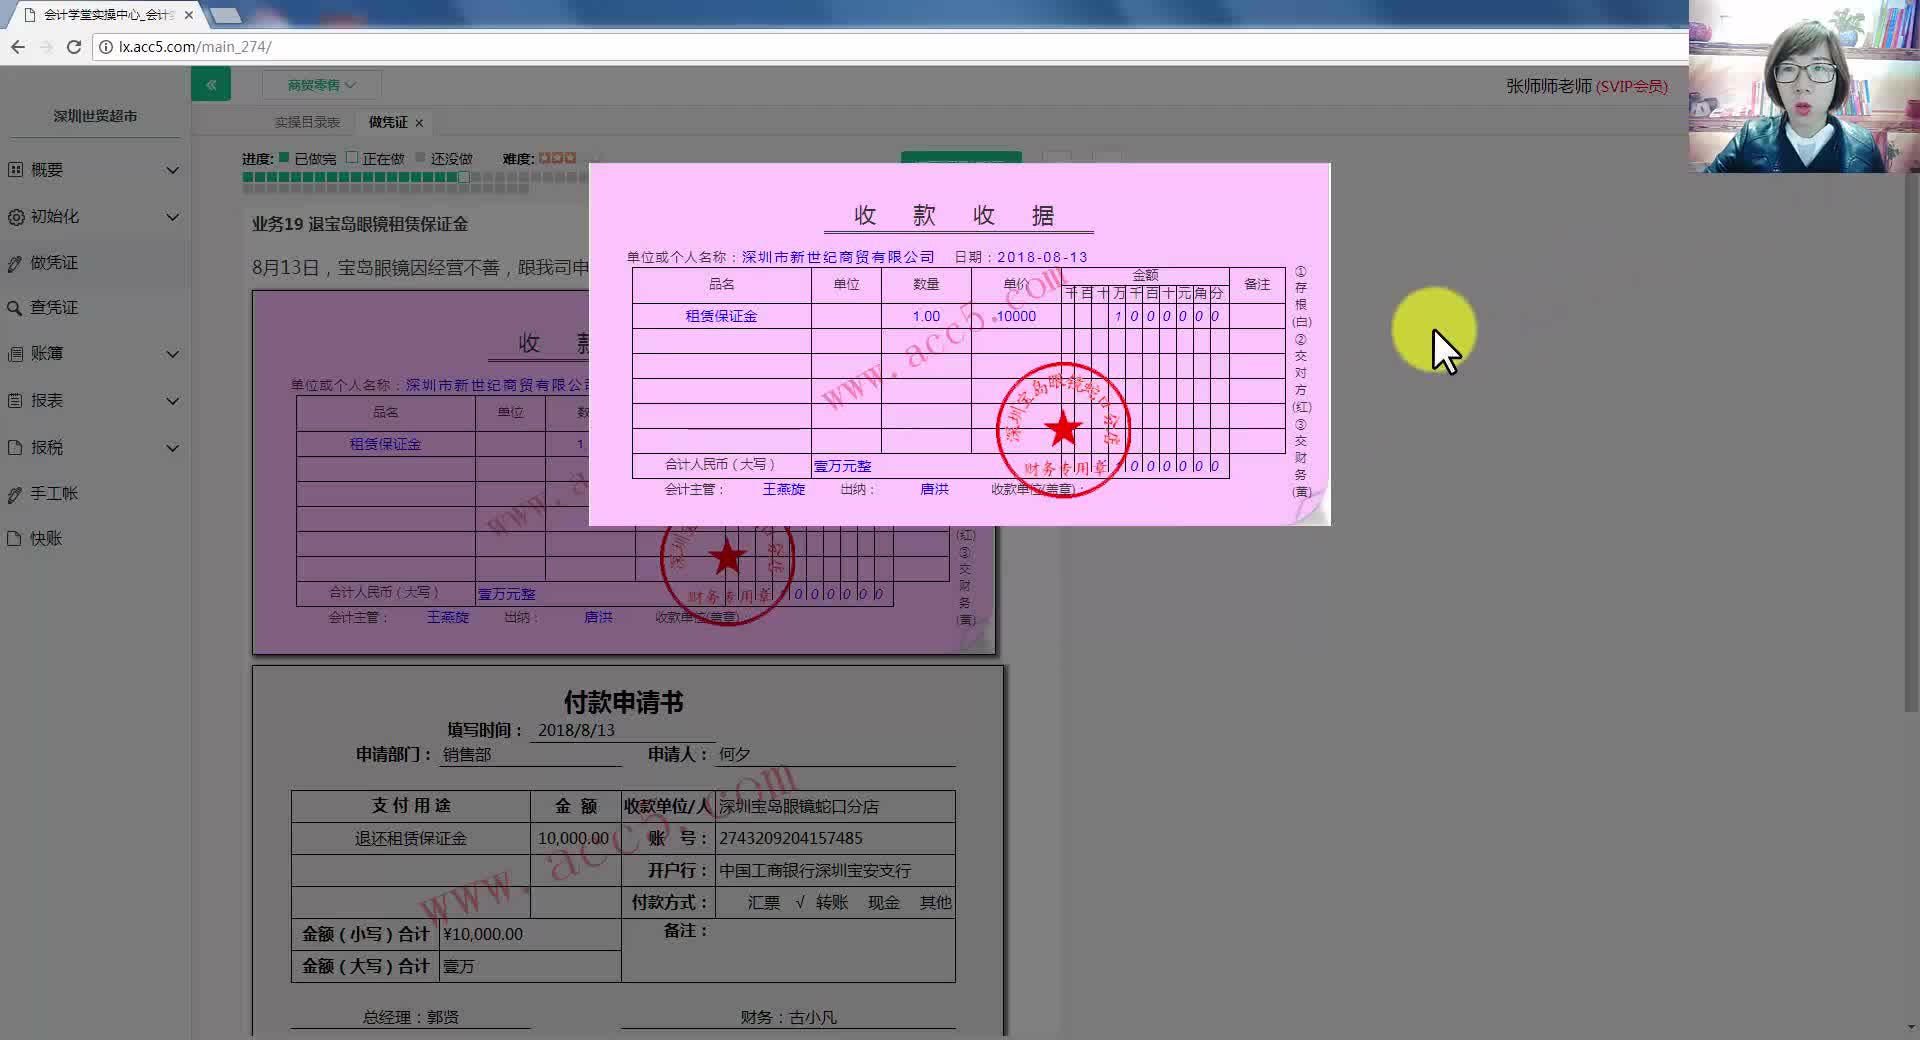
Task: Collapse the sidebar with the double-arrow button
Action: [211, 84]
